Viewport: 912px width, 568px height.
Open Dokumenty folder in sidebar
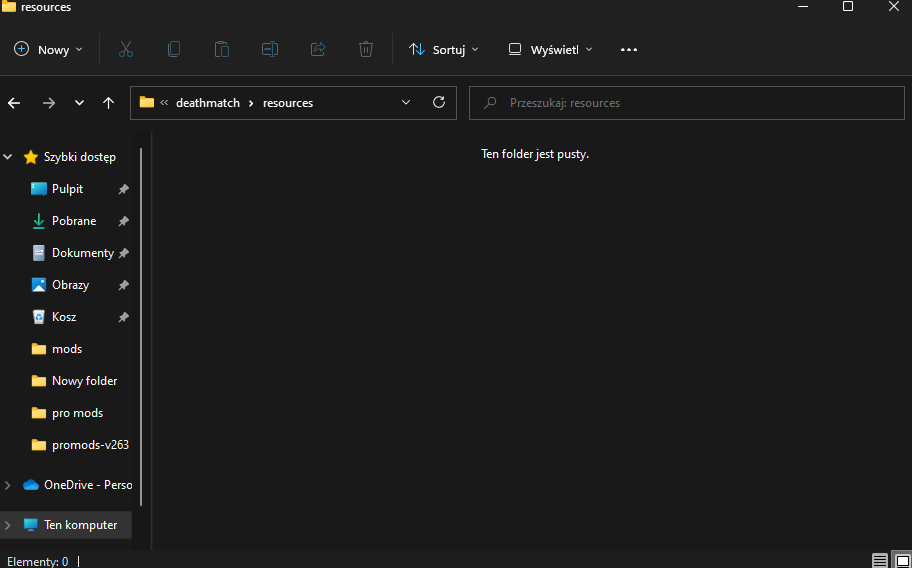coord(83,253)
